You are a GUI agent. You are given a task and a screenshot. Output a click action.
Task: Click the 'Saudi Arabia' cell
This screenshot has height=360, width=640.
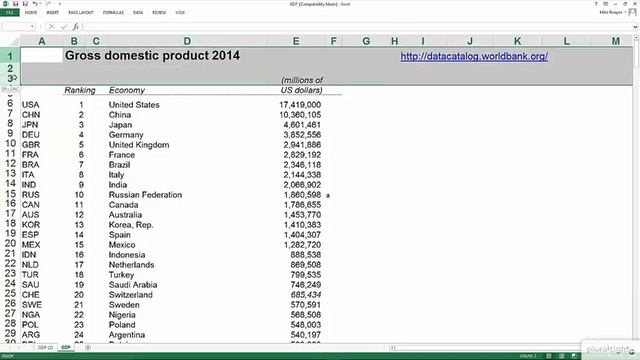click(133, 285)
